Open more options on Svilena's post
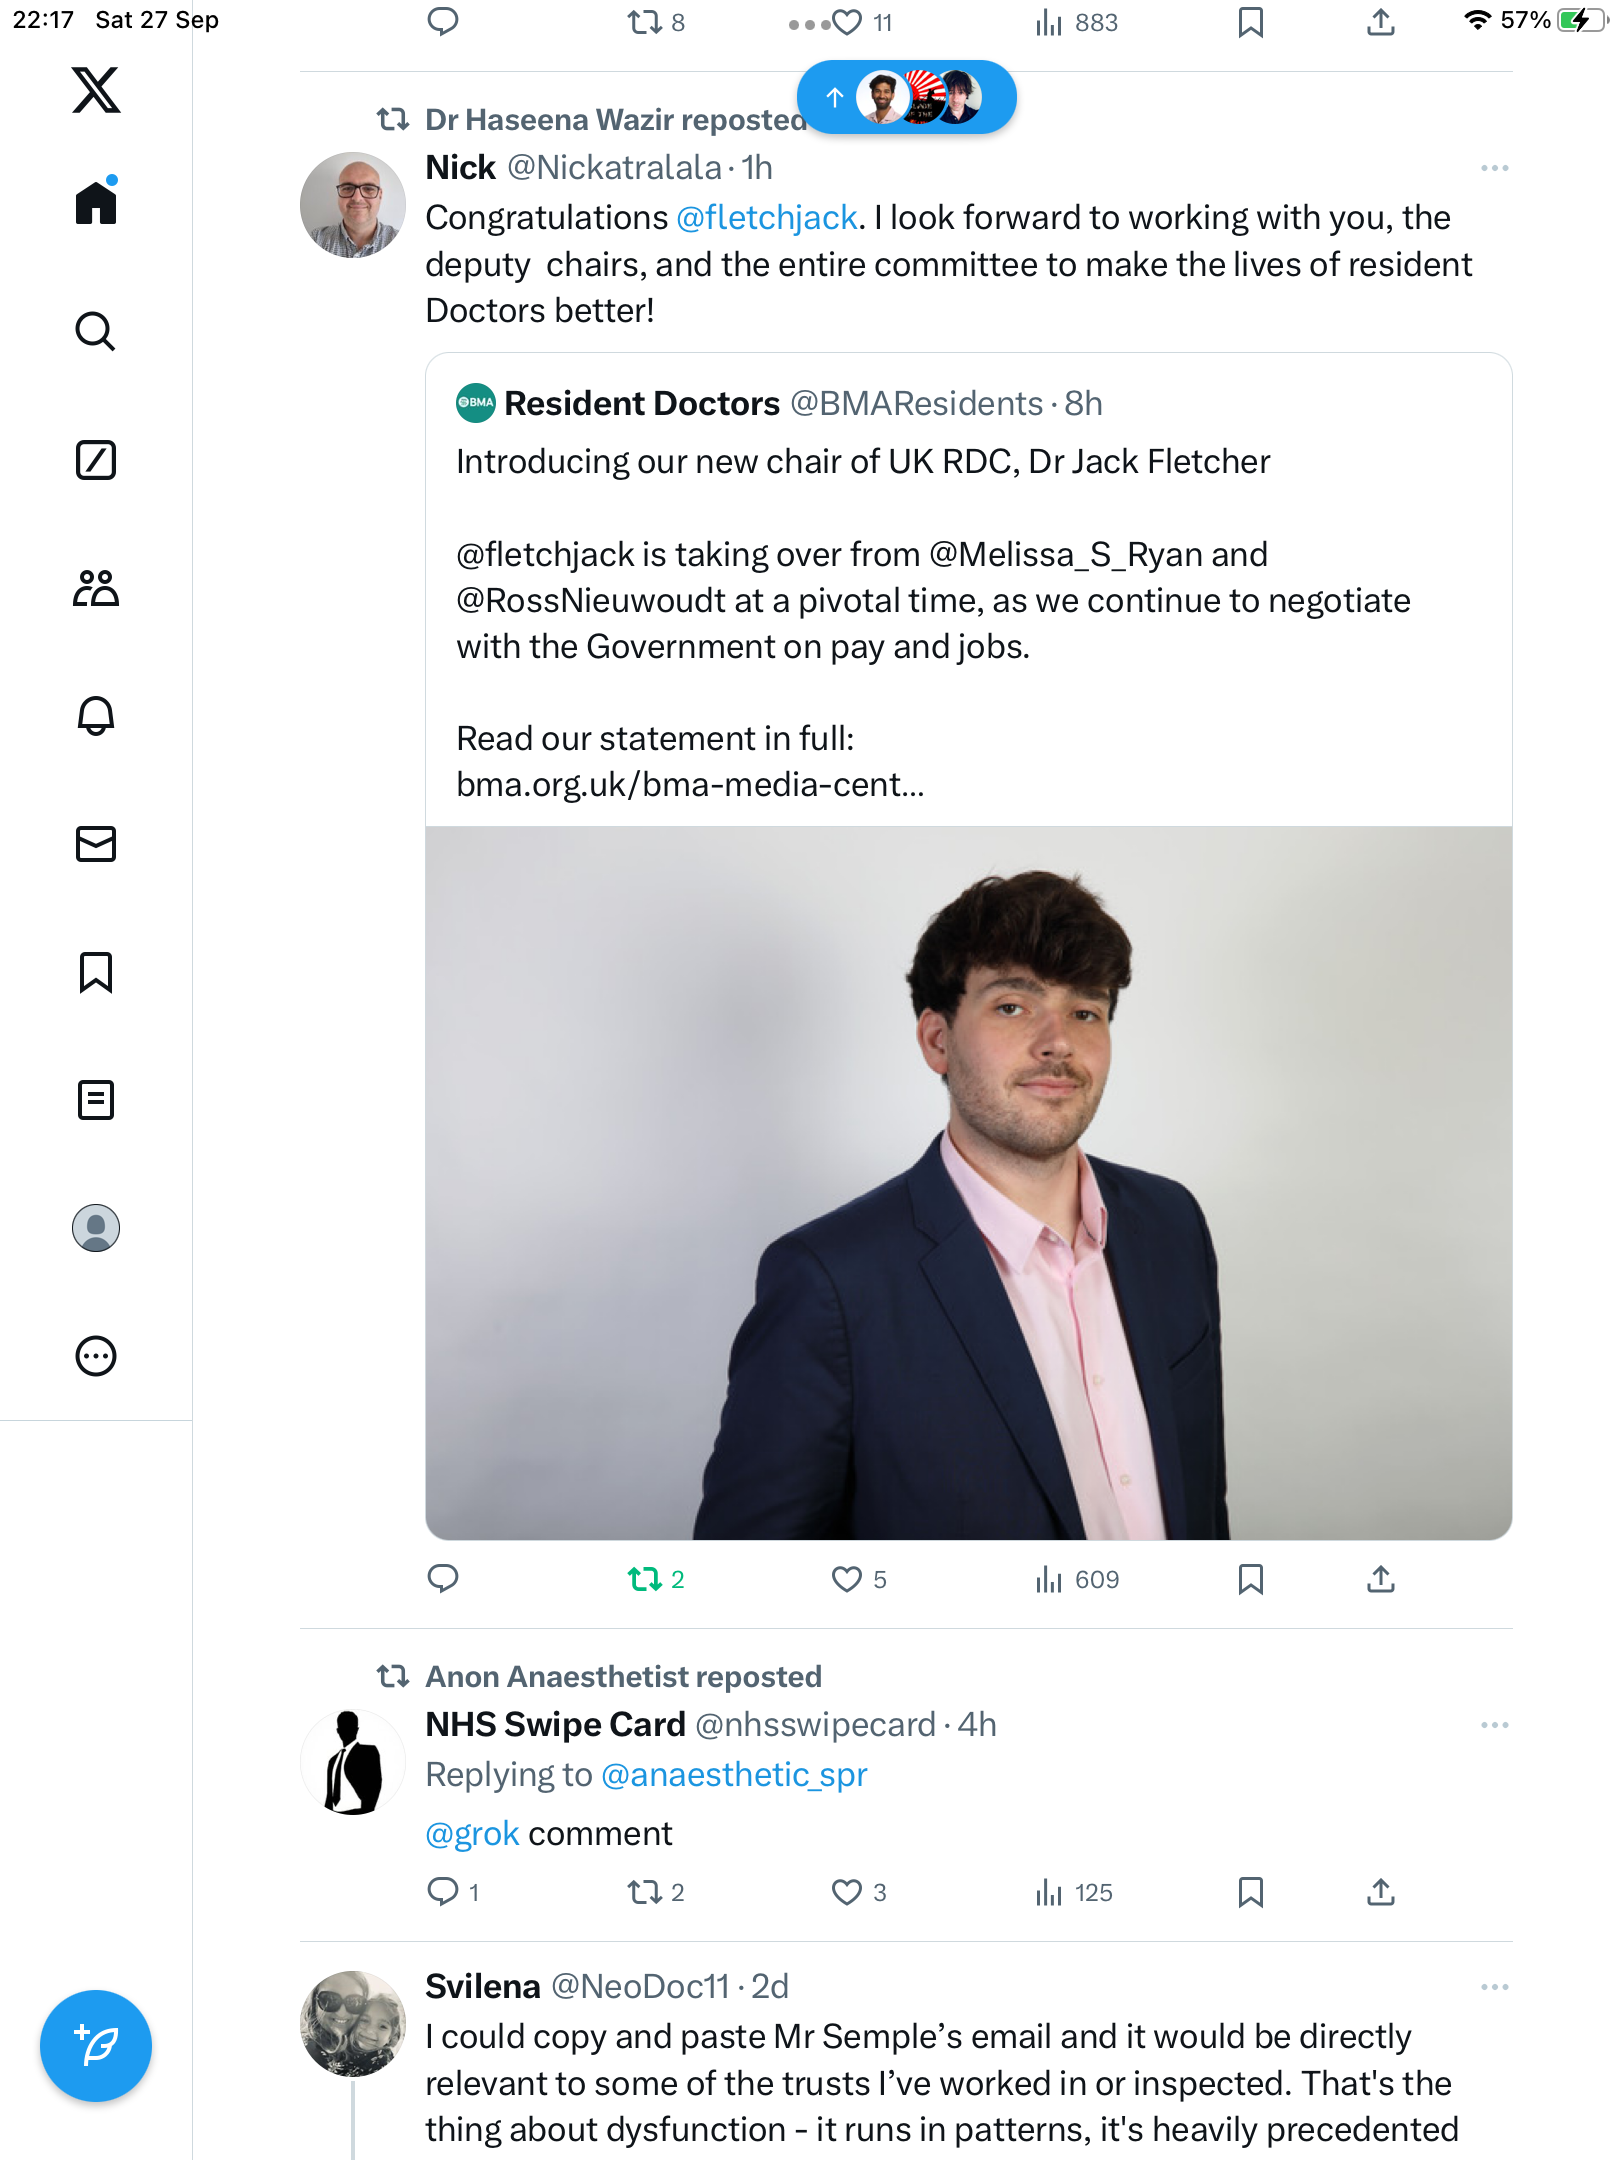 1494,1987
